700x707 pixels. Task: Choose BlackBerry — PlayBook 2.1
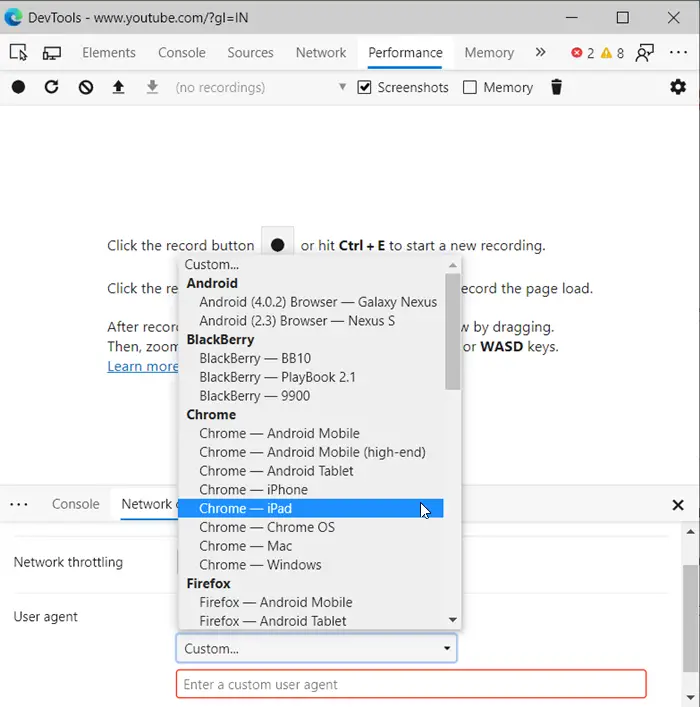pos(311,377)
